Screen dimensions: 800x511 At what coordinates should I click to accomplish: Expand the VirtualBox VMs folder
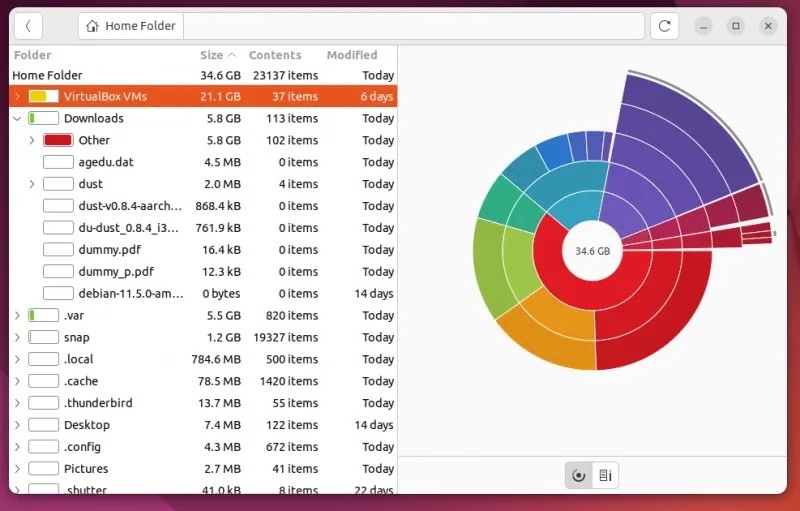click(x=18, y=96)
